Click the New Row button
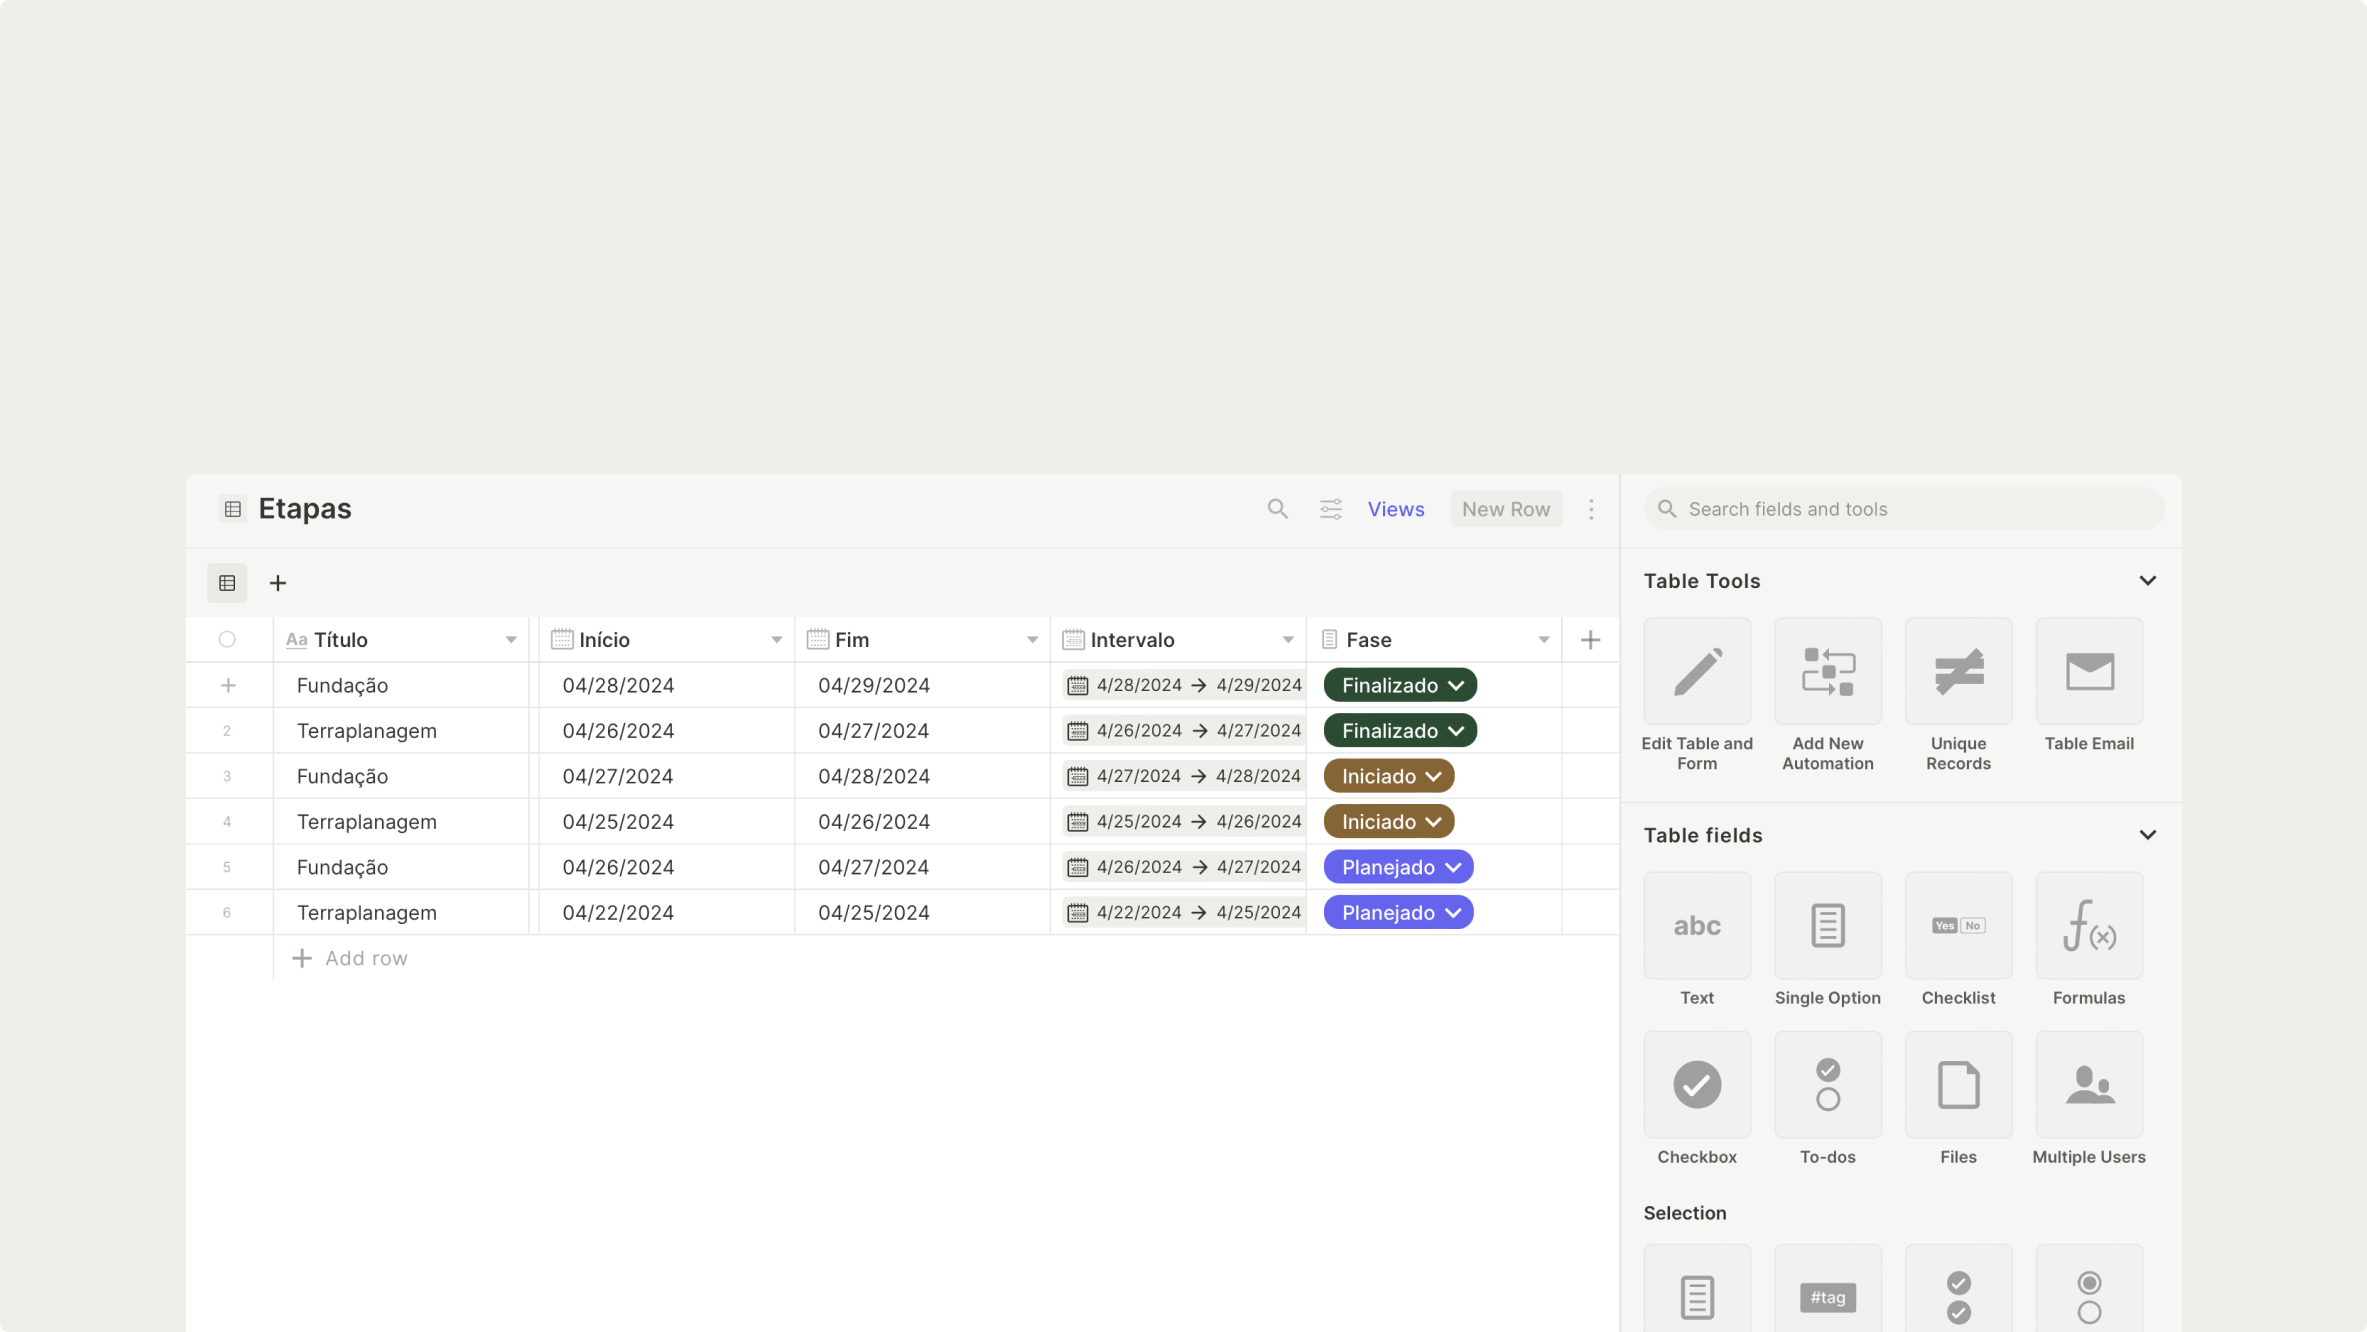 click(1505, 509)
